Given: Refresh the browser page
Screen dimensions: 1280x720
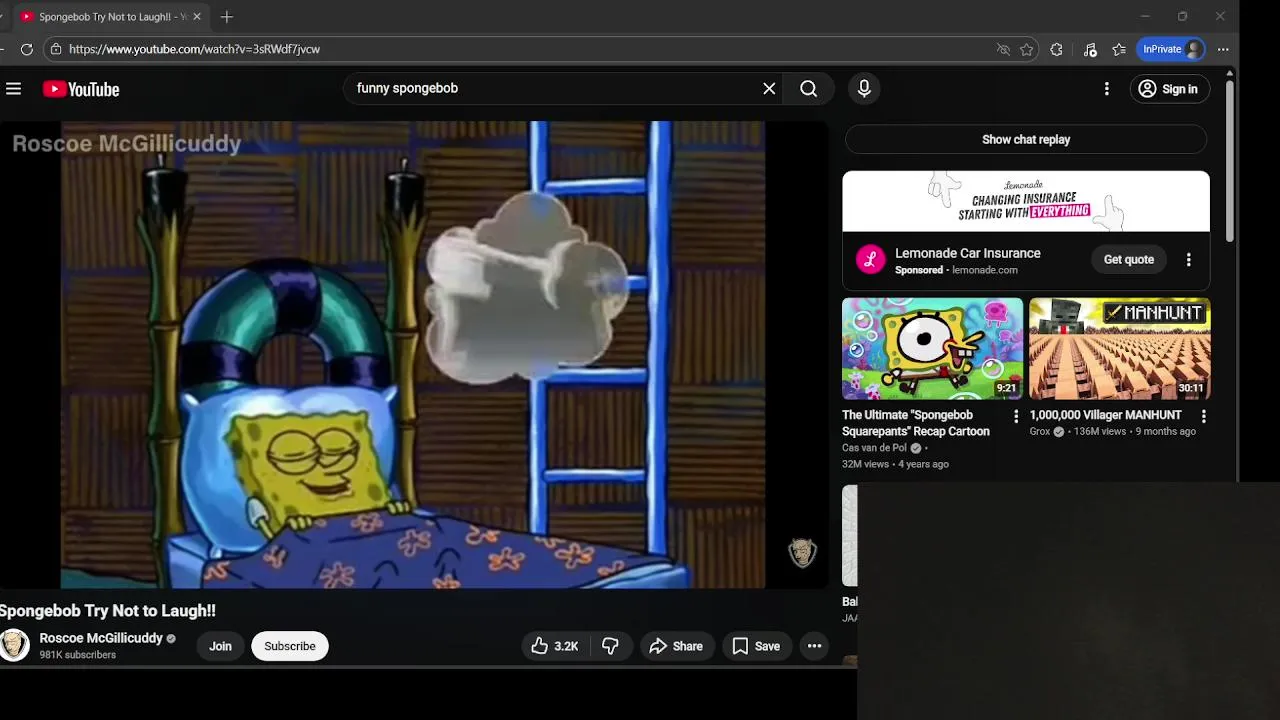Looking at the screenshot, I should pyautogui.click(x=27, y=49).
